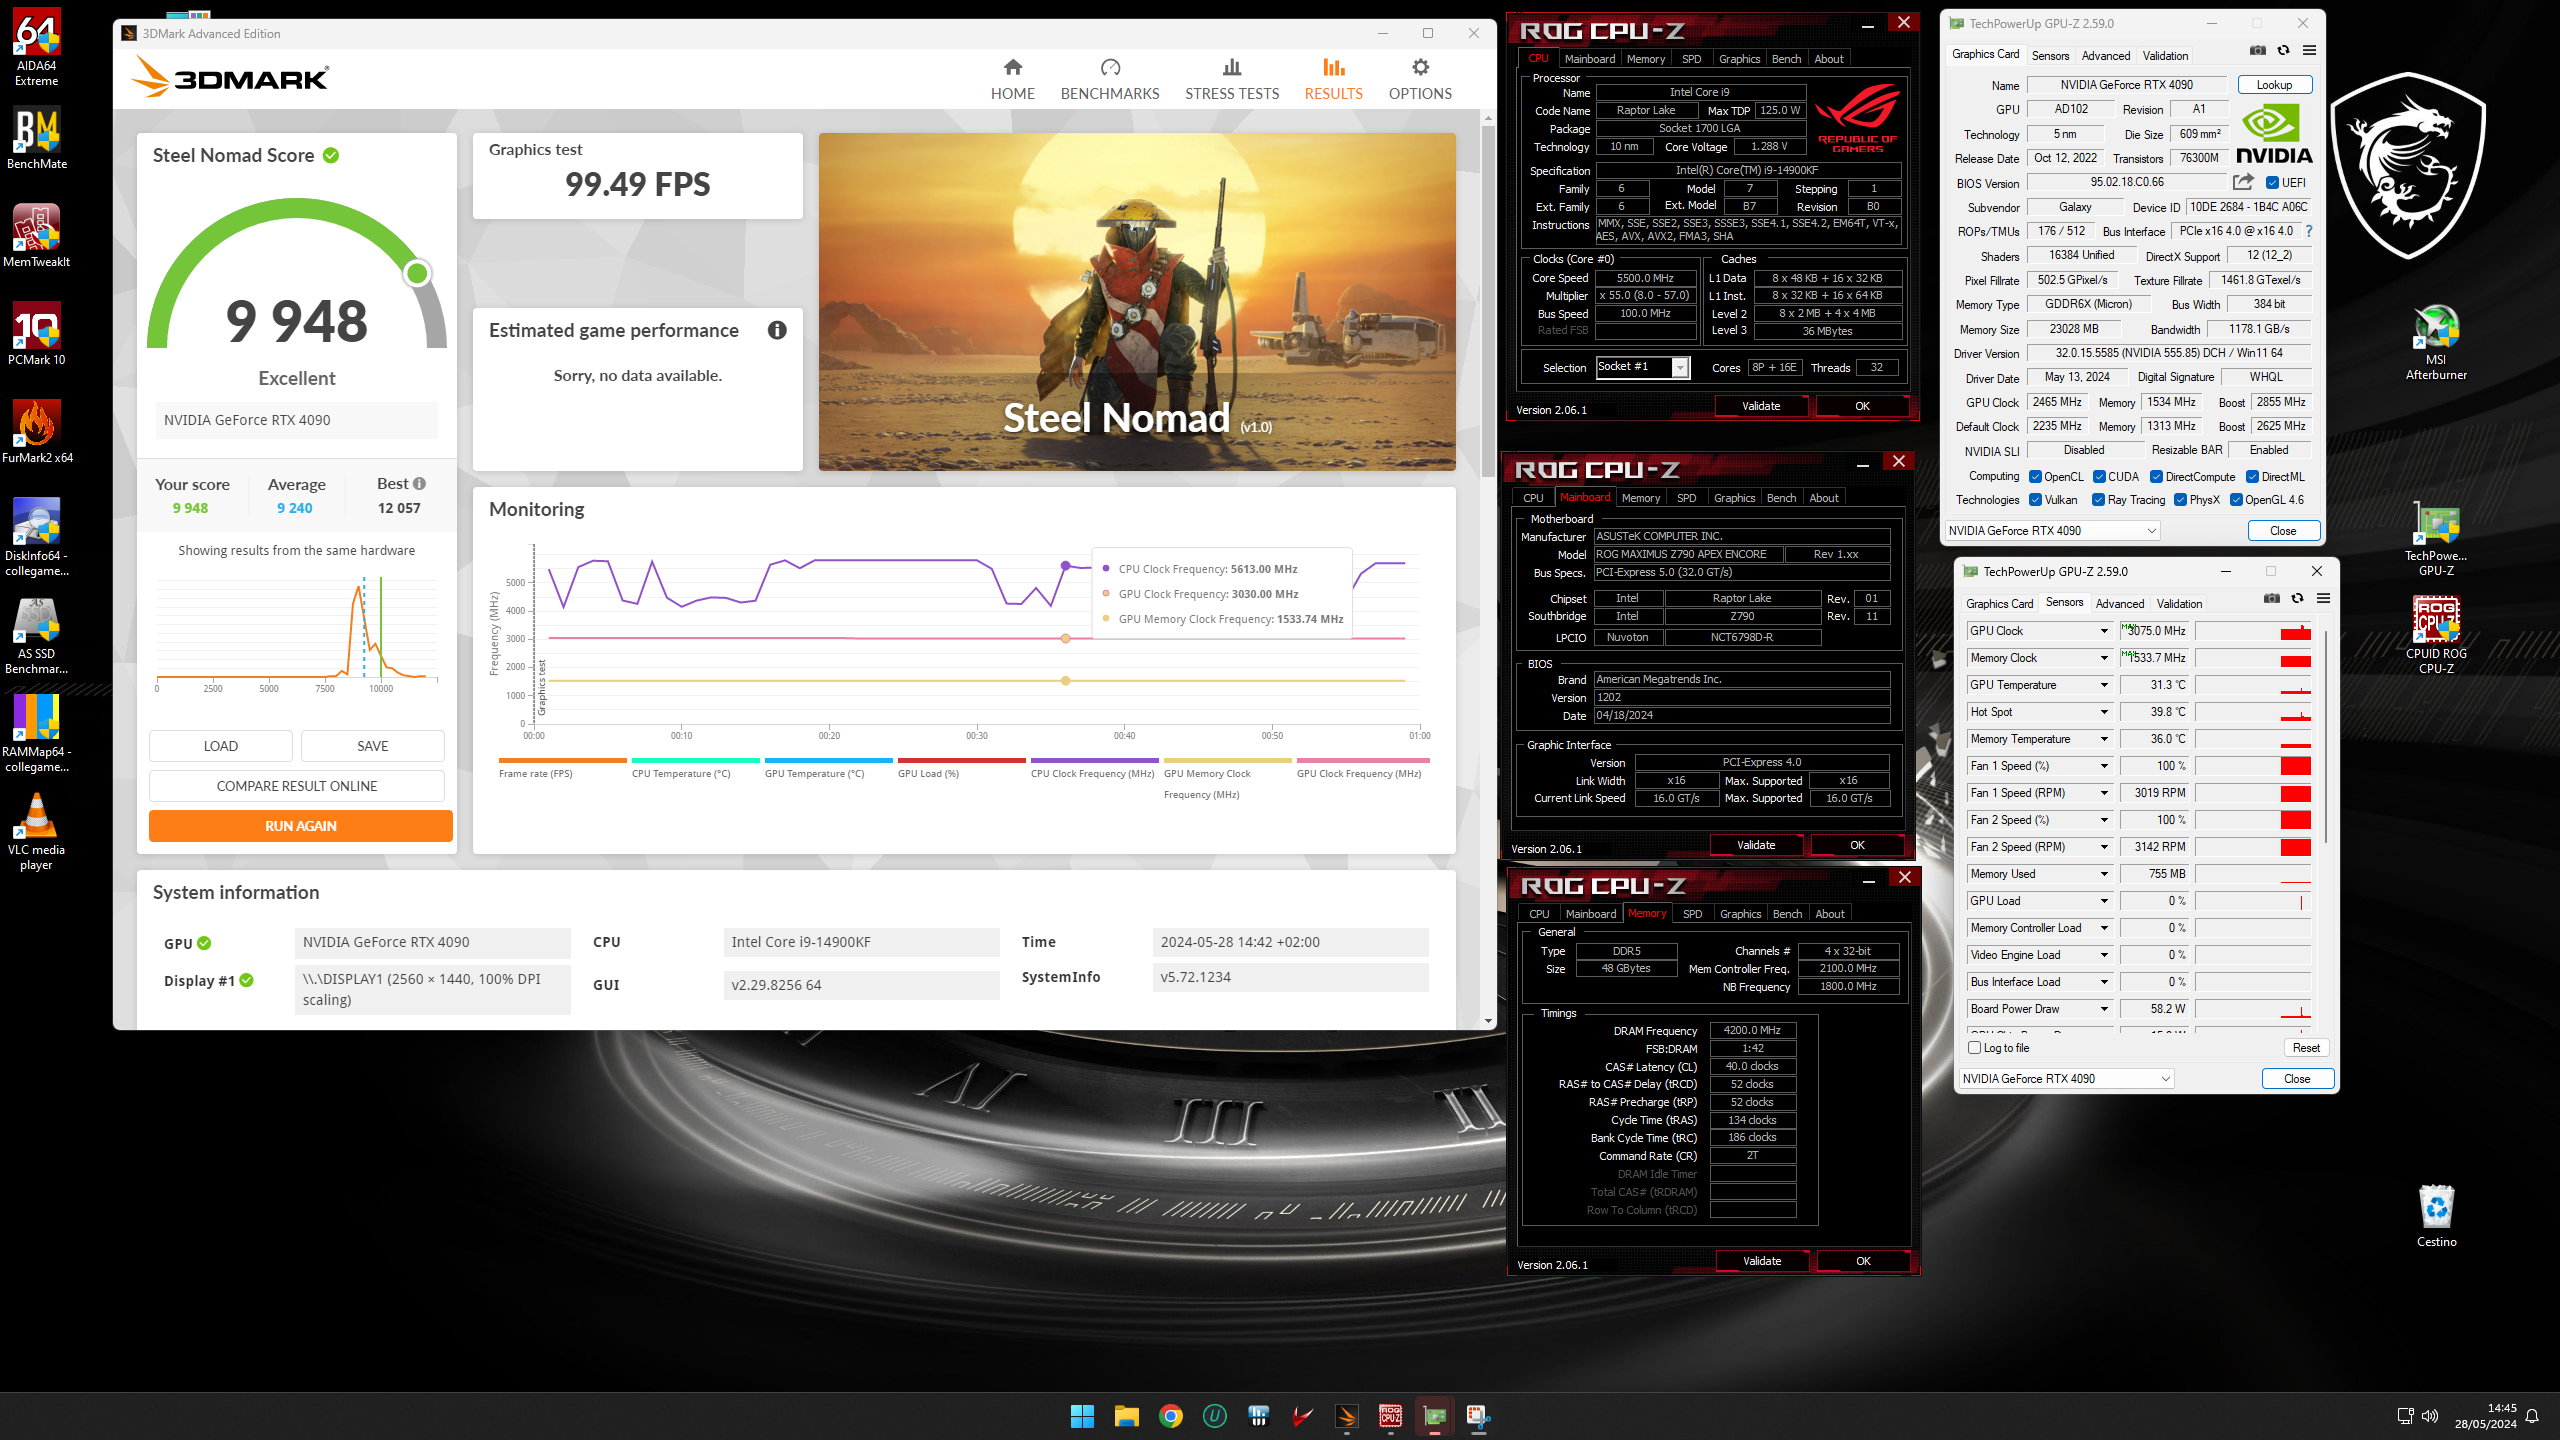Open Bench tab in top CPU-Z window
This screenshot has height=1440, width=2560.
pyautogui.click(x=1786, y=59)
